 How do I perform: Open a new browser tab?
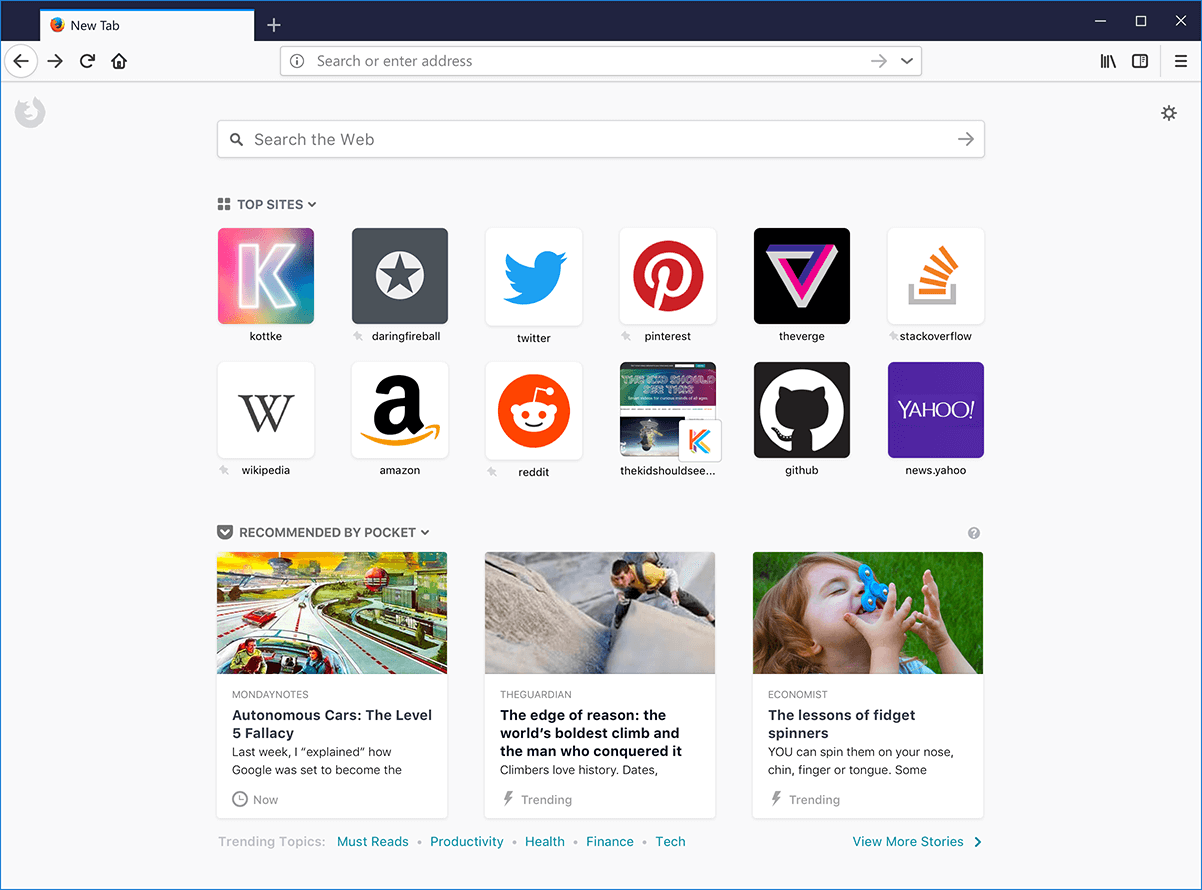click(x=274, y=25)
